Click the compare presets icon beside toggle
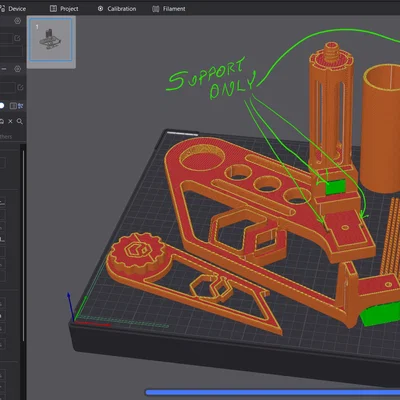The height and width of the screenshot is (400, 400). [x=13, y=106]
